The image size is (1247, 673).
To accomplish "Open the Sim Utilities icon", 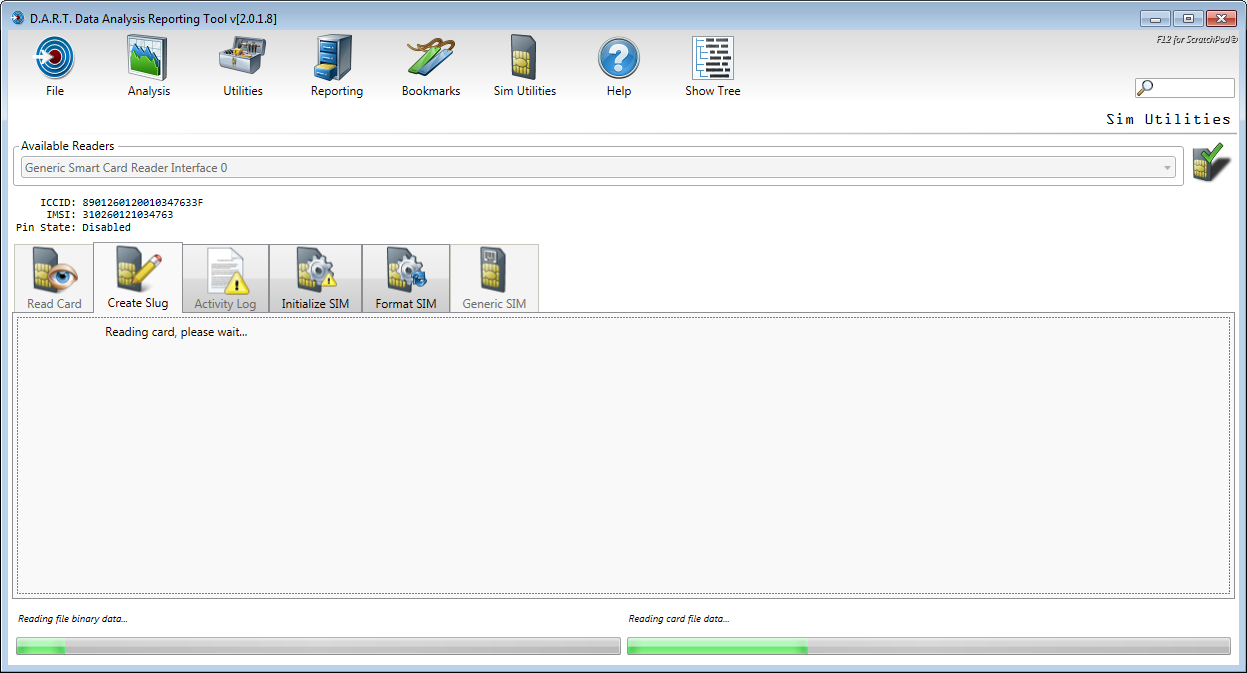I will click(x=524, y=58).
